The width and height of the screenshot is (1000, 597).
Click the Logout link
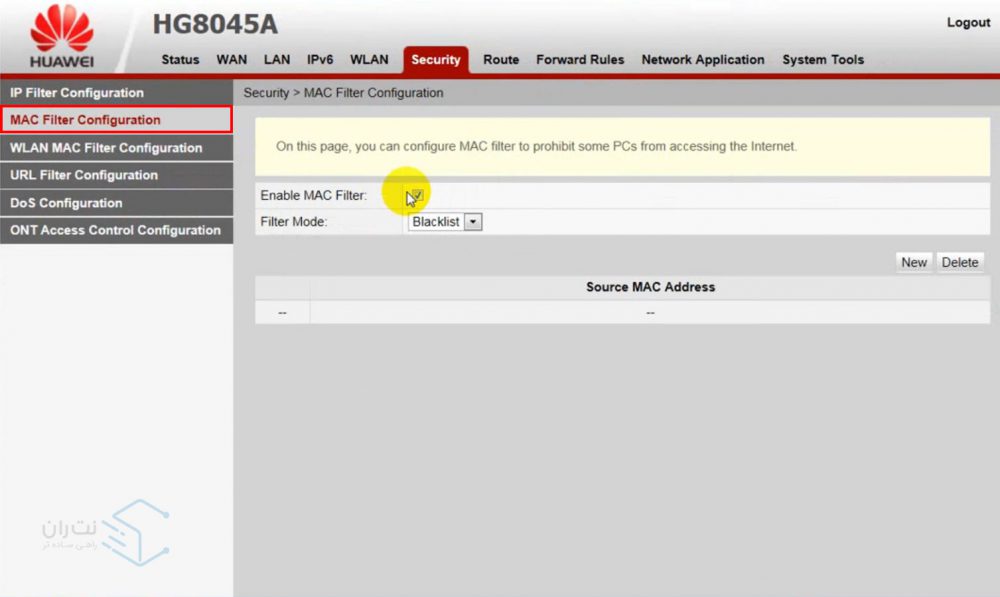click(967, 23)
